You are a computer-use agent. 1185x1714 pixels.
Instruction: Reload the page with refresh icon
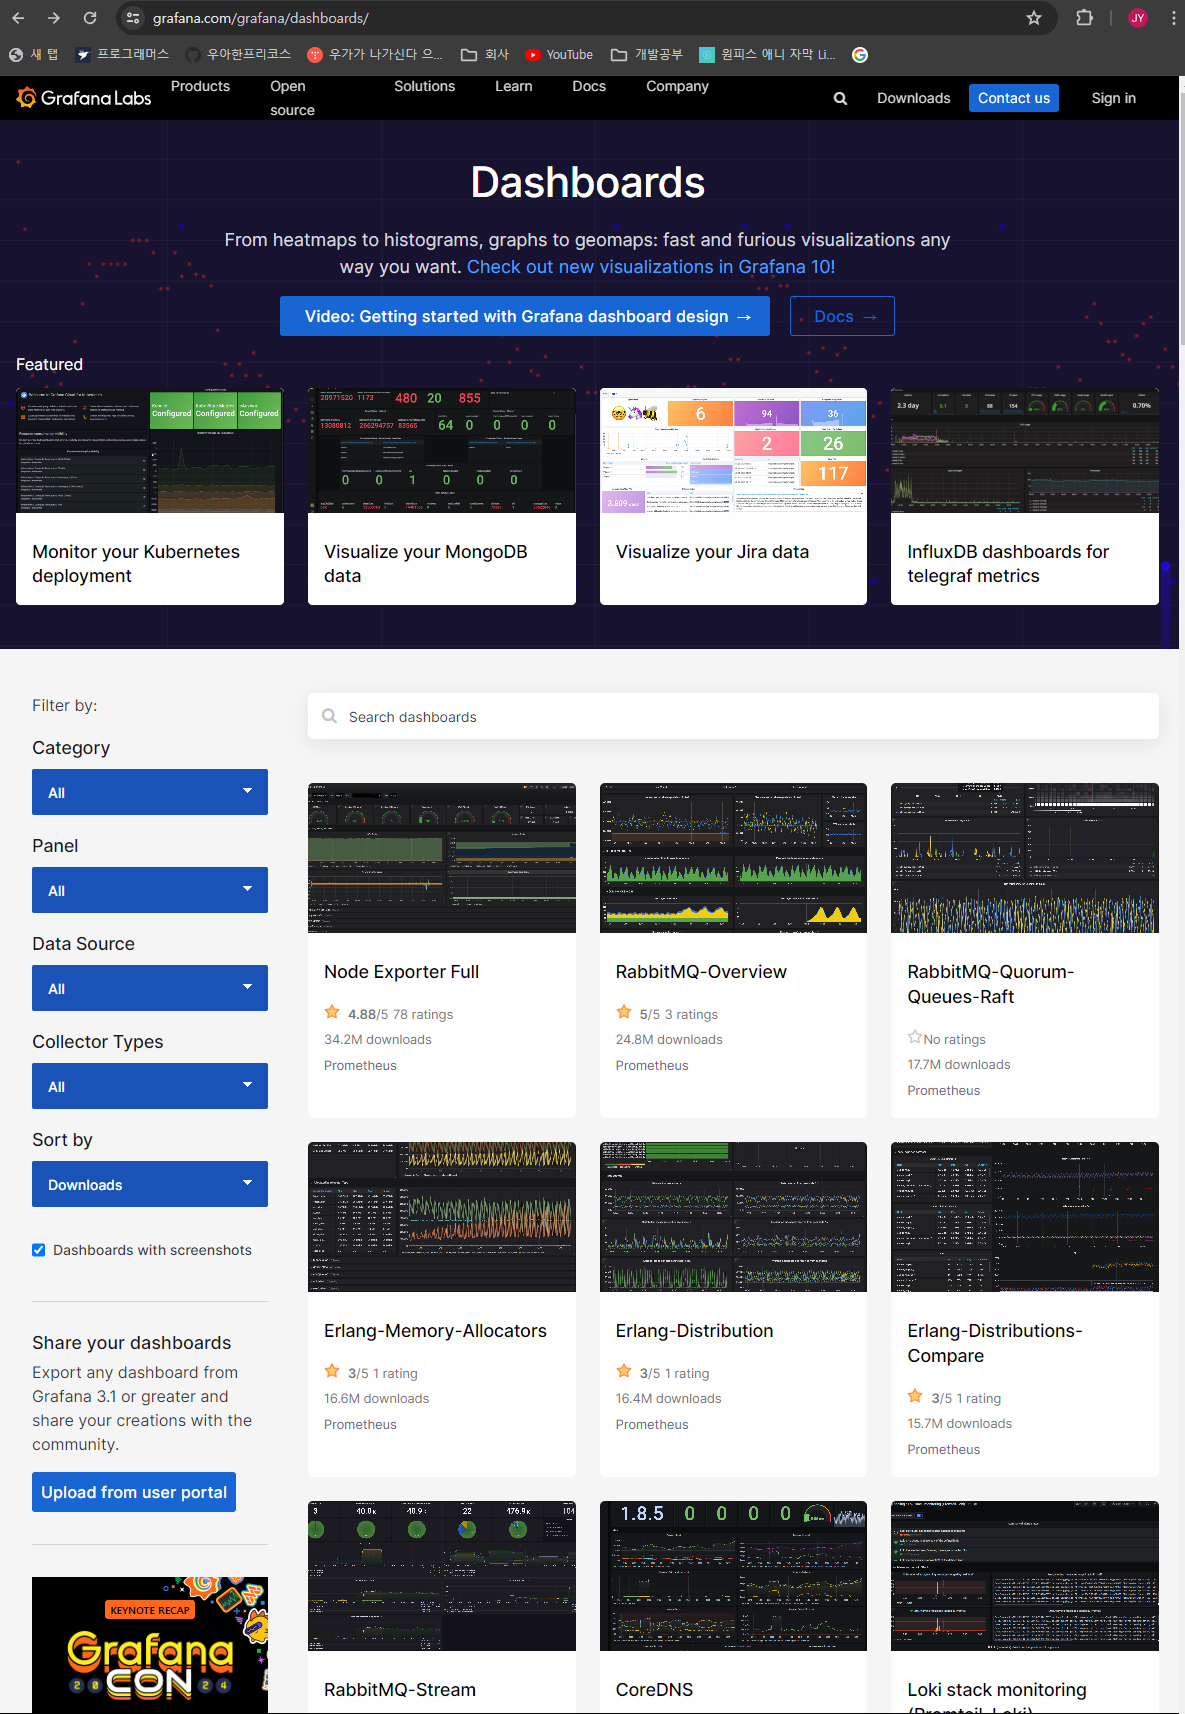(90, 18)
